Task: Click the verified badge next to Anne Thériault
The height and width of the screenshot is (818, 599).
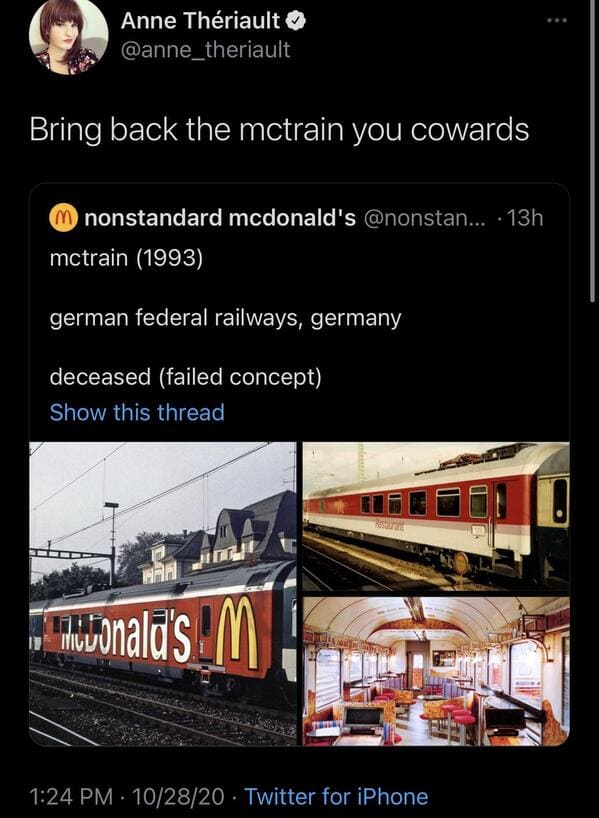Action: [x=296, y=21]
